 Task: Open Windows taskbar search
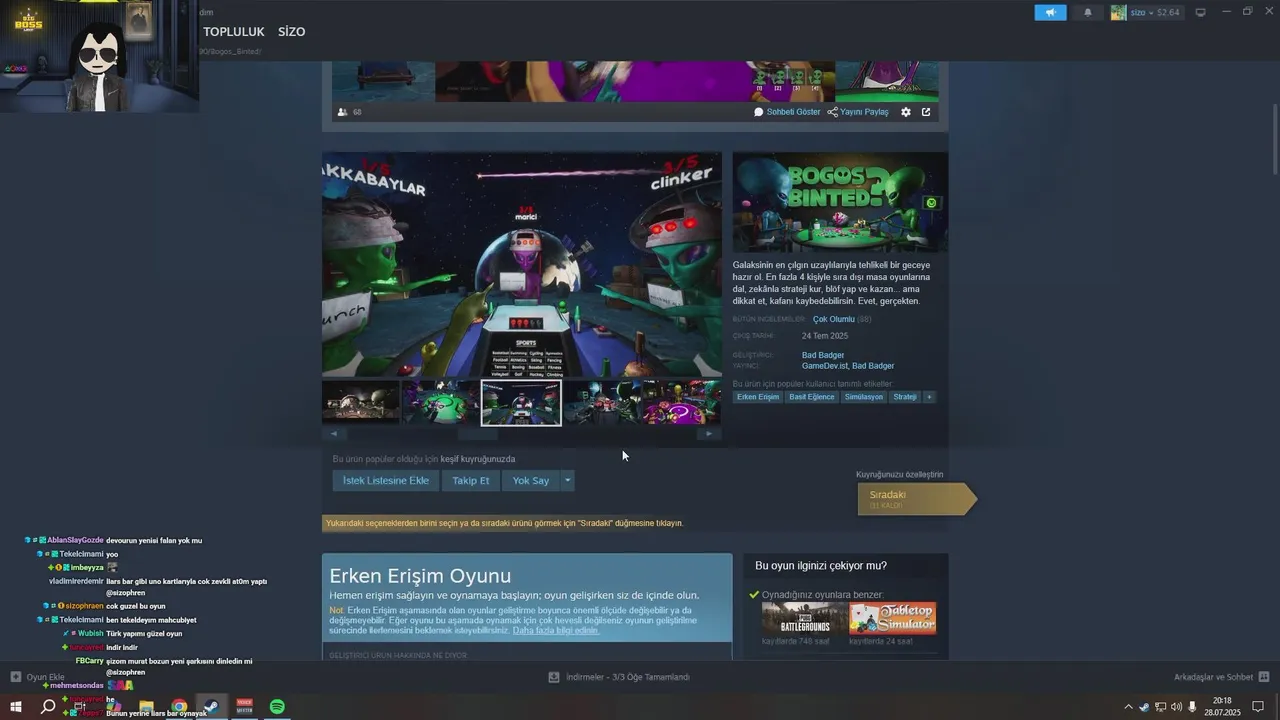tap(48, 707)
